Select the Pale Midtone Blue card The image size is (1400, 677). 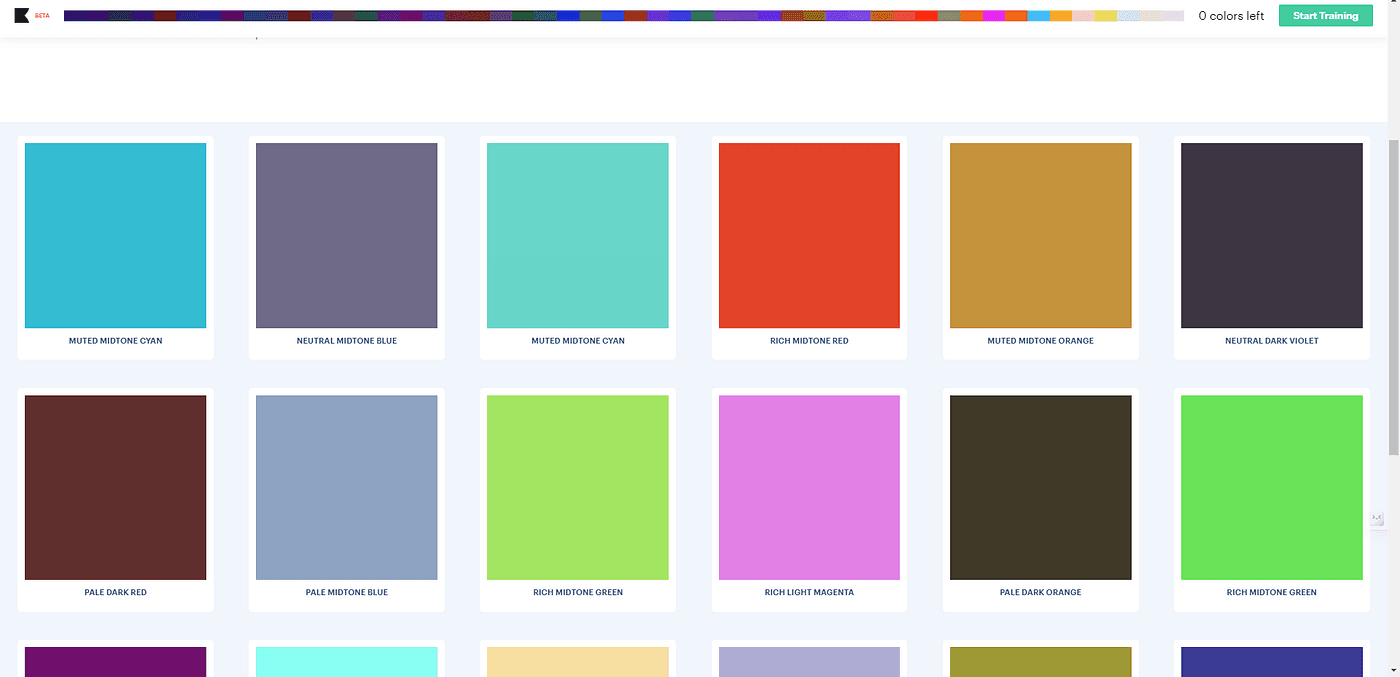[346, 487]
